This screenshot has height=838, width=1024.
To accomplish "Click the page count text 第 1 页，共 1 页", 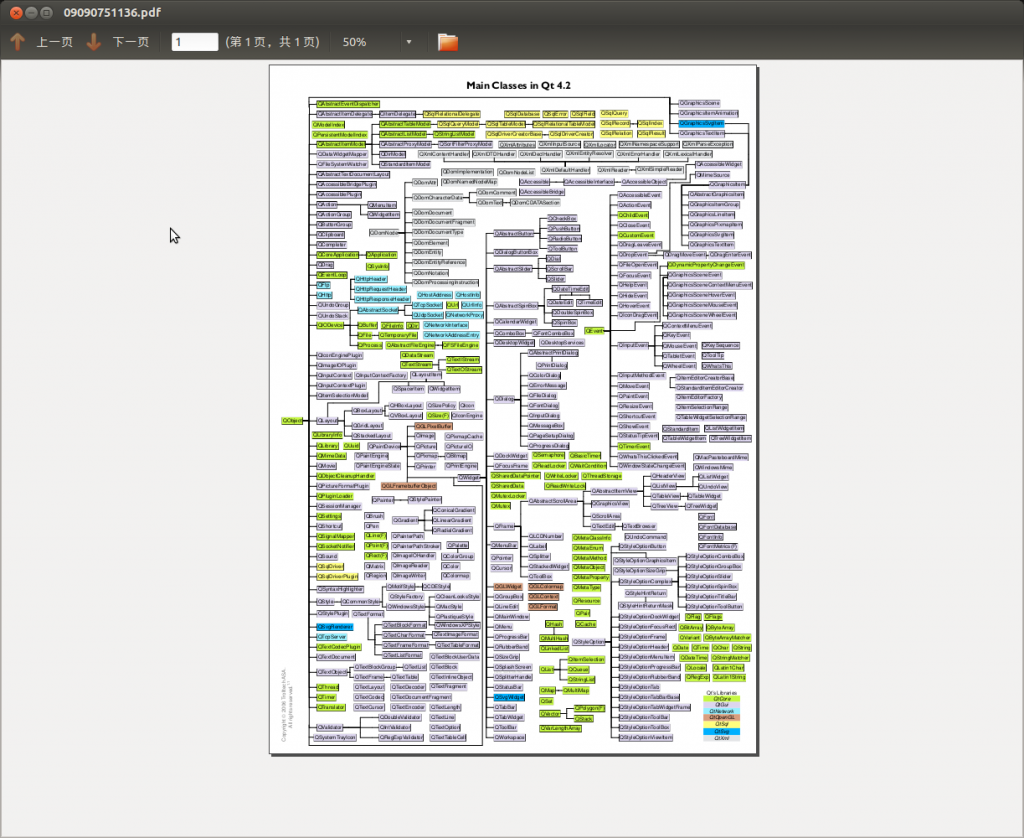I will pyautogui.click(x=272, y=42).
